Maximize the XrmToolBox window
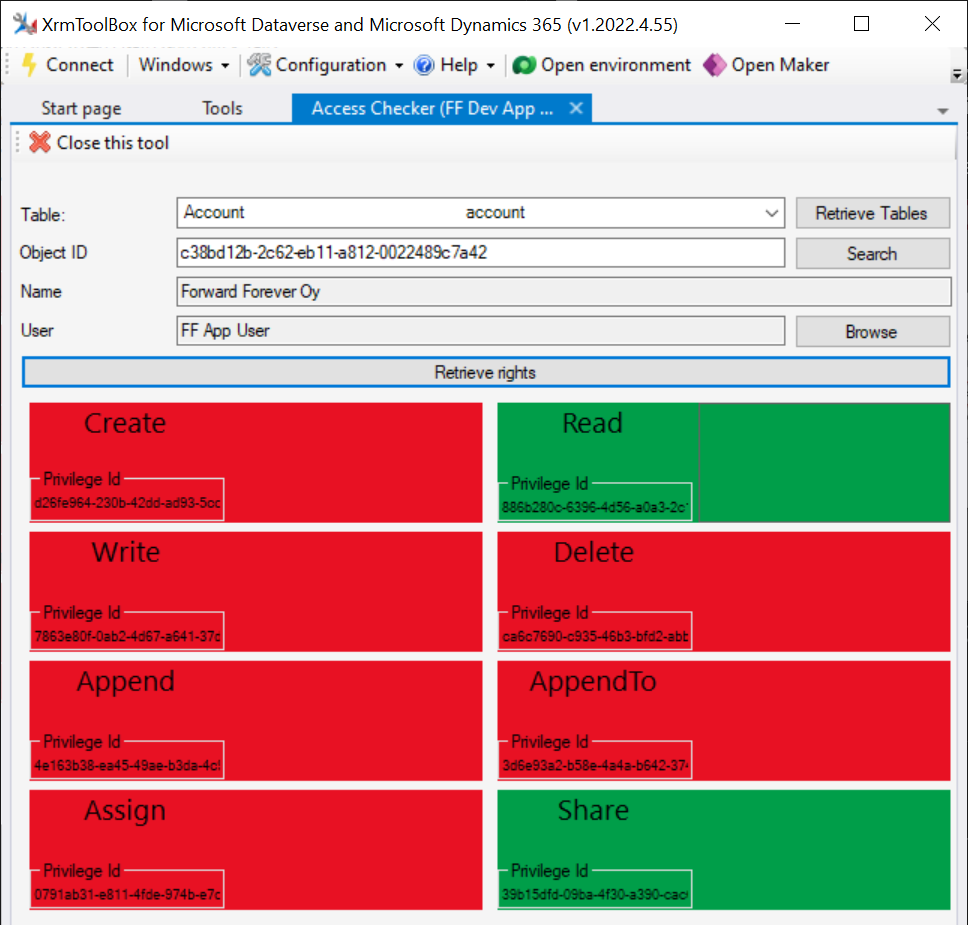This screenshot has width=968, height=925. click(861, 24)
